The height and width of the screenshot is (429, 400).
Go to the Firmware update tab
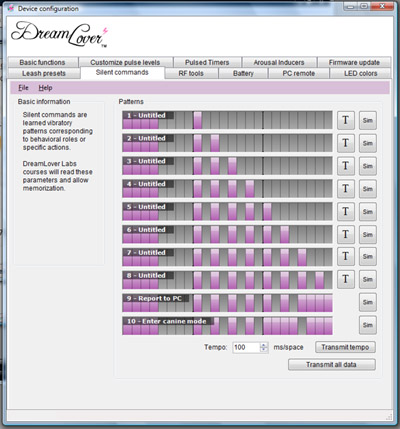coord(354,62)
